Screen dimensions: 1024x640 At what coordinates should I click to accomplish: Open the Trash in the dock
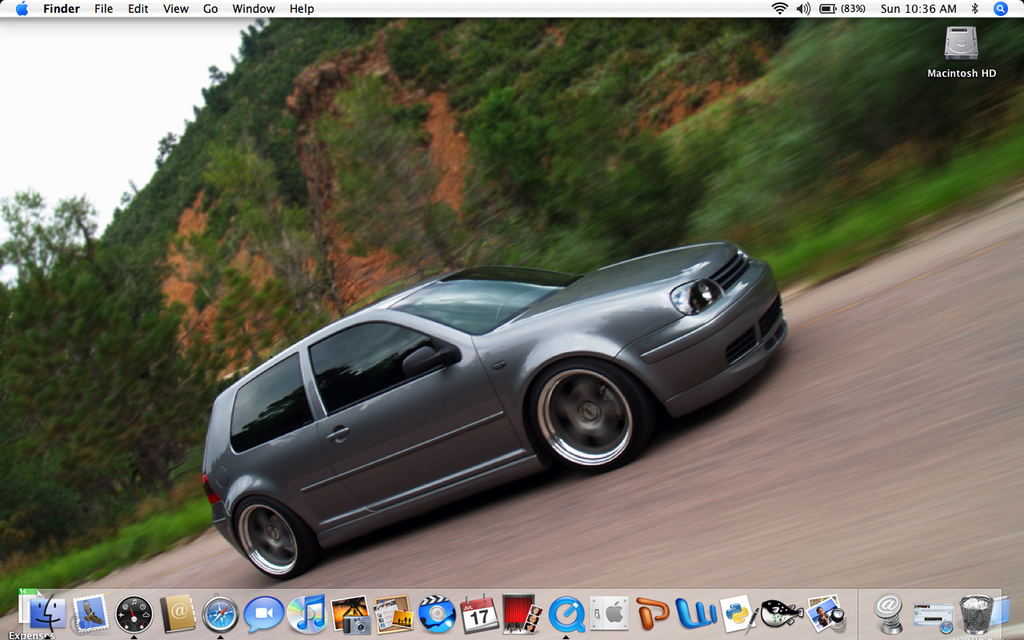click(x=976, y=613)
